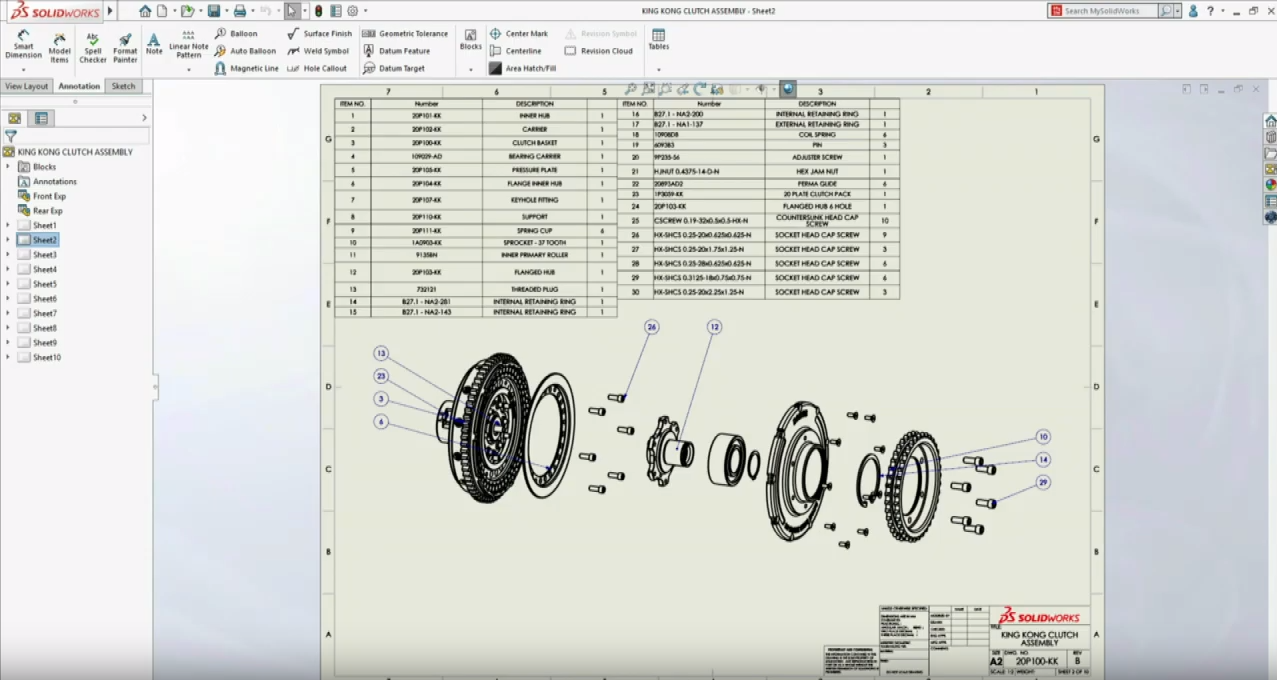Expand the Tables dropdown arrow
This screenshot has width=1277, height=680.
tap(658, 69)
